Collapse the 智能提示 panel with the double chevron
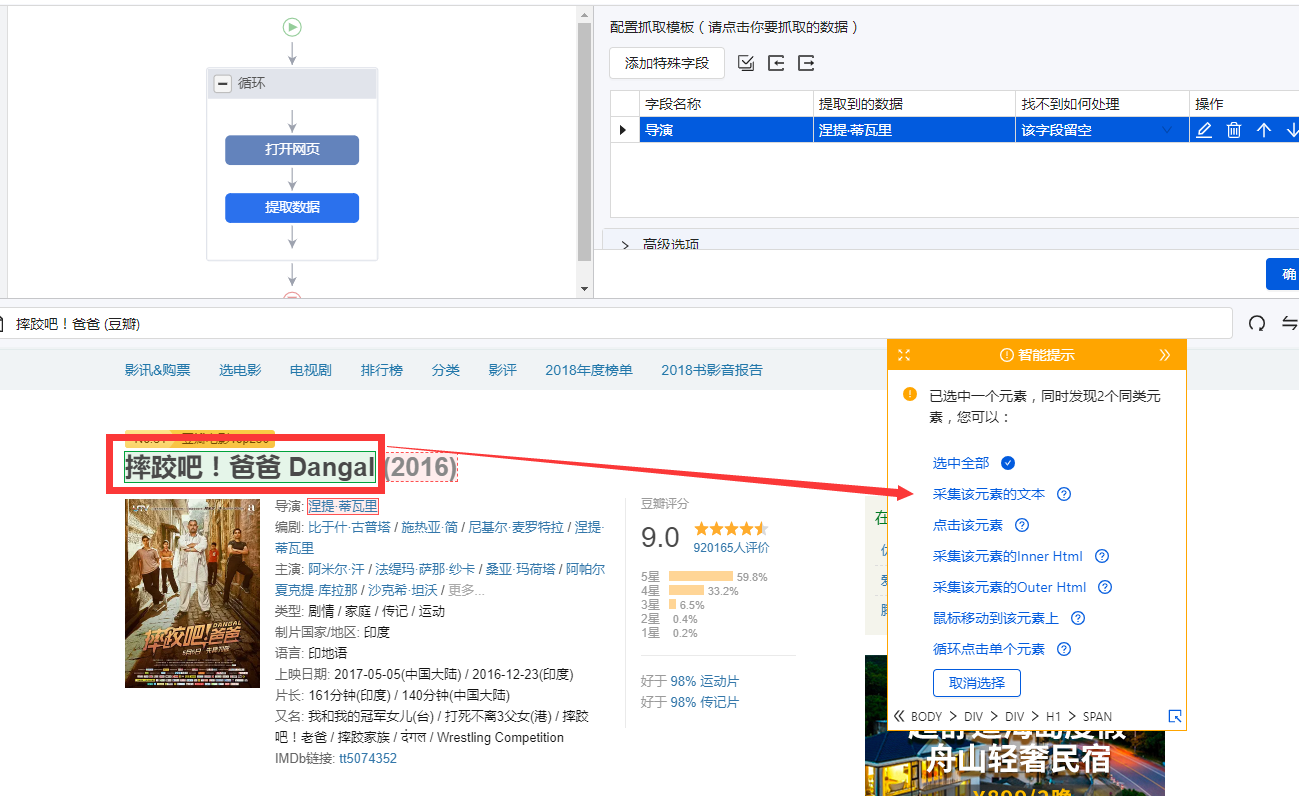1299x796 pixels. point(1164,355)
